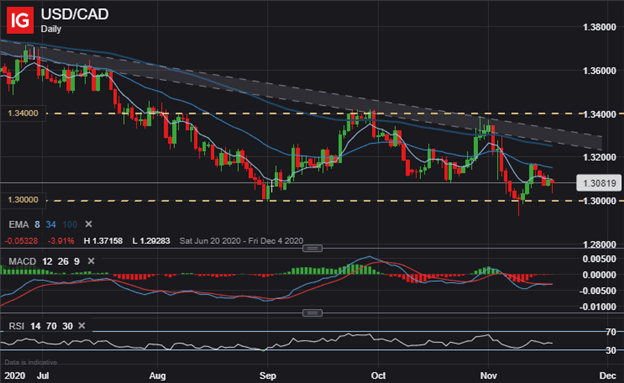Click the EMA 34 period value
This screenshot has height=383, width=624.
click(51, 225)
